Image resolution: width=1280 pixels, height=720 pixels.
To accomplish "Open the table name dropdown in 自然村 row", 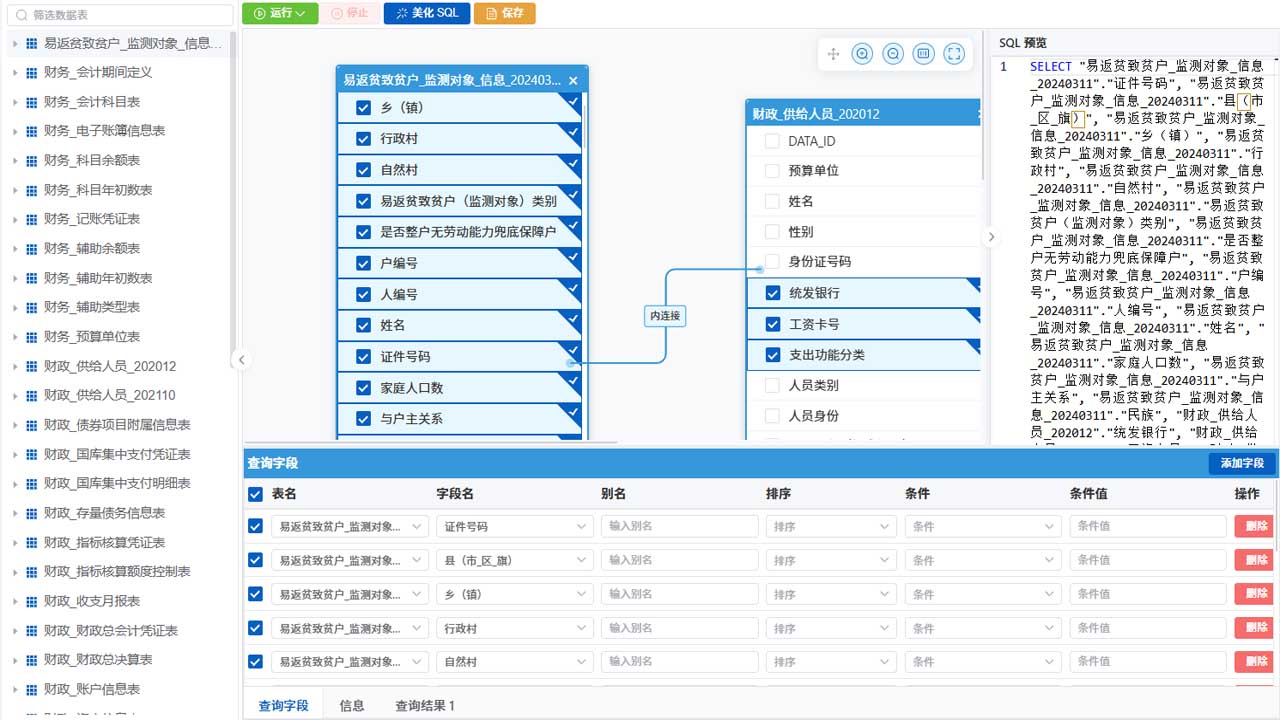I will (x=349, y=661).
